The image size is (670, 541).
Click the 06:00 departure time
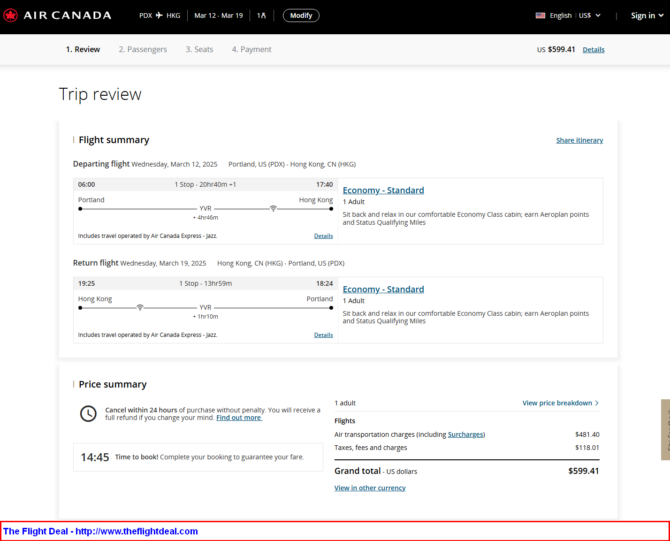(x=86, y=185)
